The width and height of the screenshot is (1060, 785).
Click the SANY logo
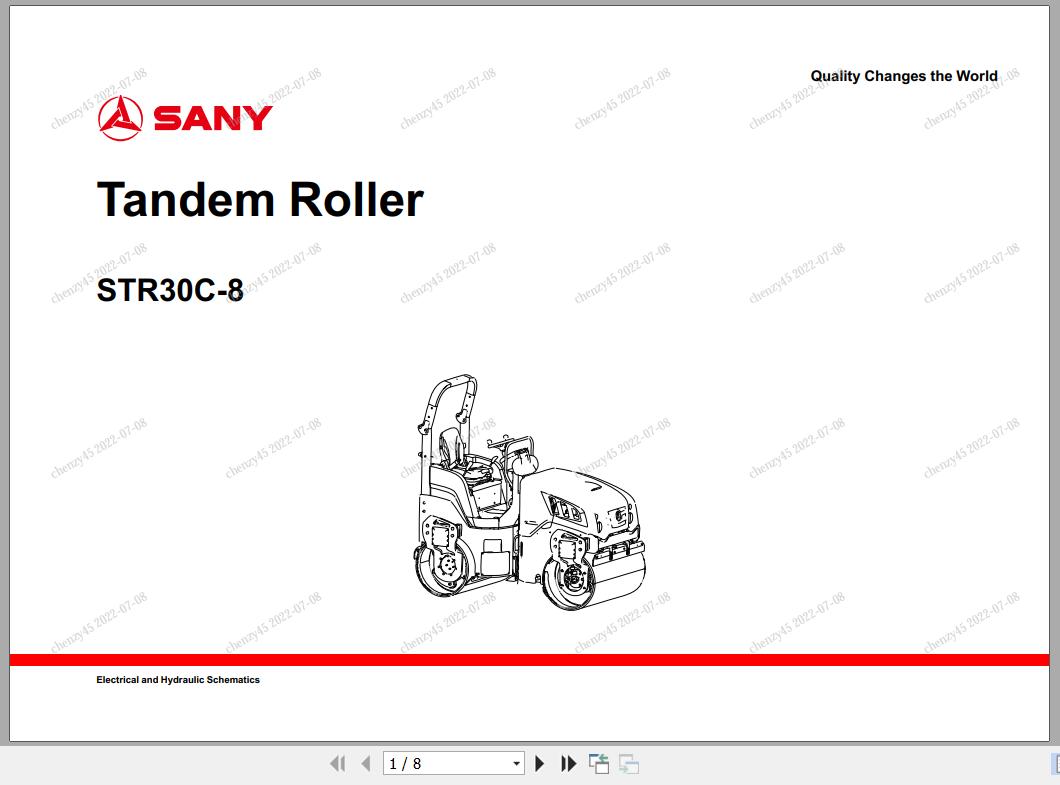185,118
